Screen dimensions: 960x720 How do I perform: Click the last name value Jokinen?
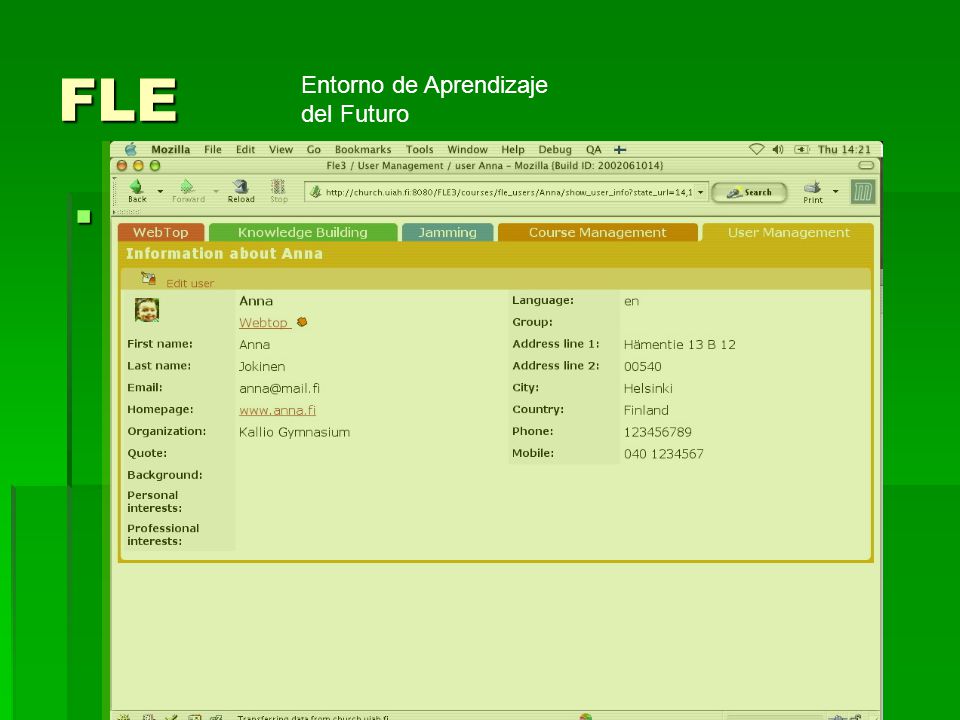point(262,367)
